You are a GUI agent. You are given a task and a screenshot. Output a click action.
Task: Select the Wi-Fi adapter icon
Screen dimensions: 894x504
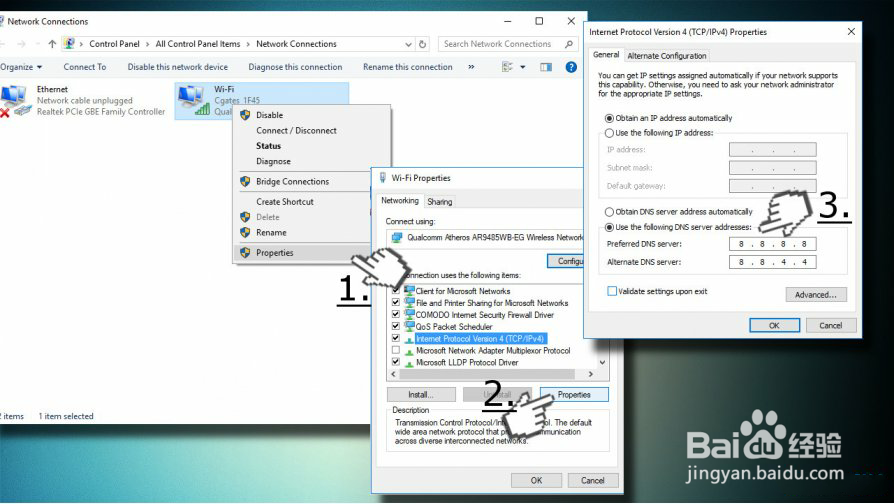tap(194, 100)
